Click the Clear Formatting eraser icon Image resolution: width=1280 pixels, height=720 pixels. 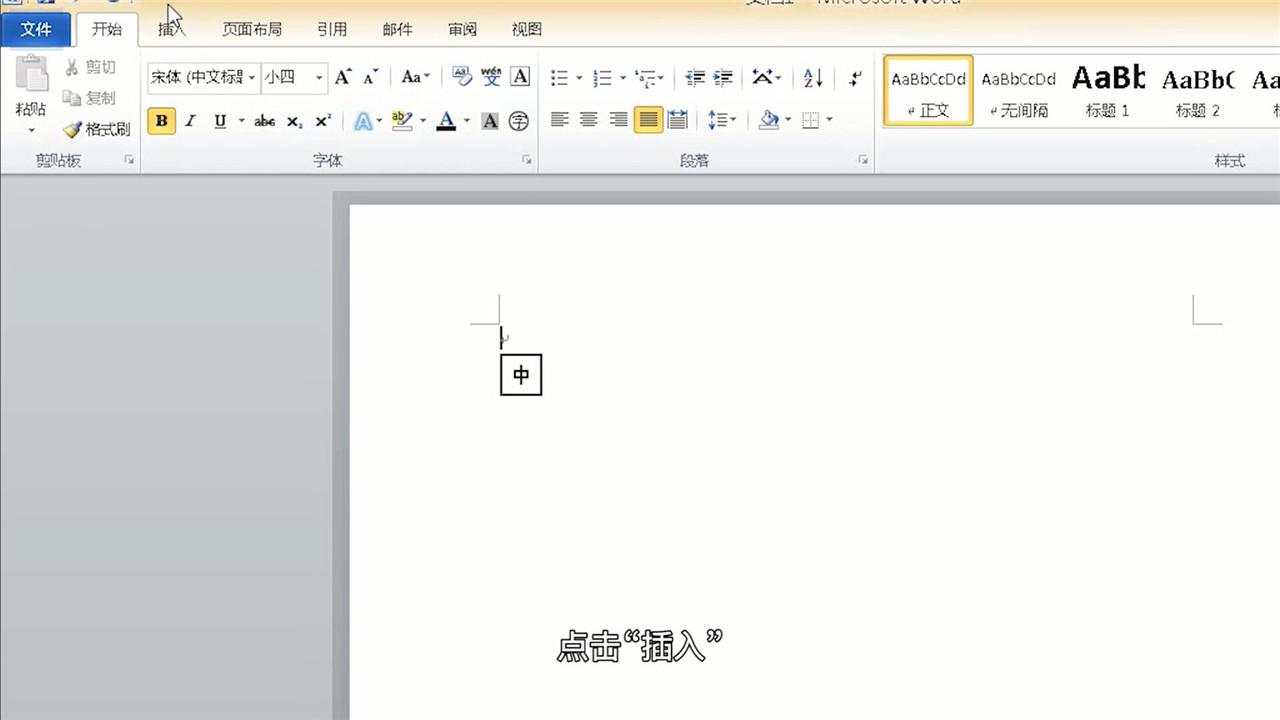click(462, 76)
